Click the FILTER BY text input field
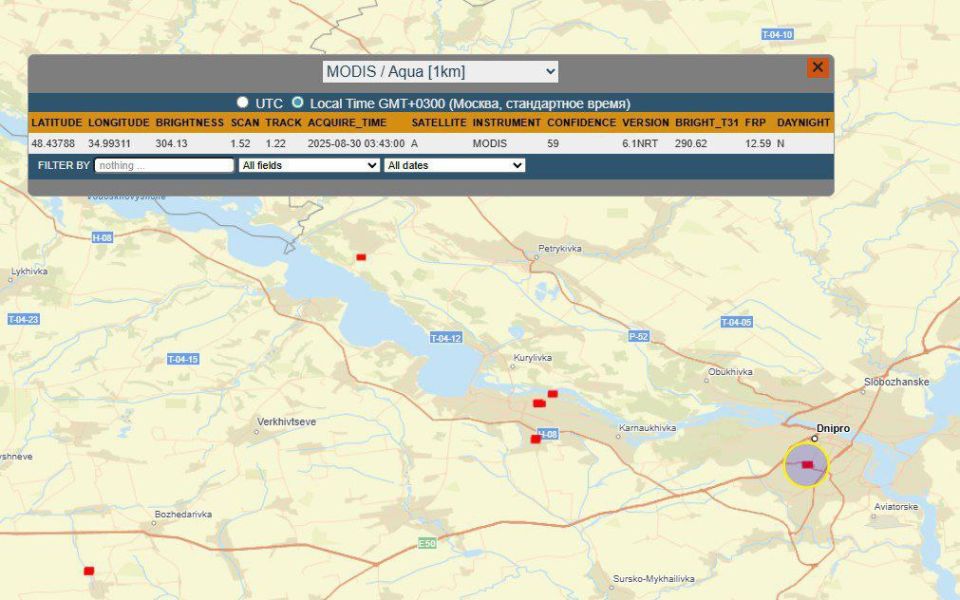This screenshot has height=600, width=960. click(x=164, y=165)
